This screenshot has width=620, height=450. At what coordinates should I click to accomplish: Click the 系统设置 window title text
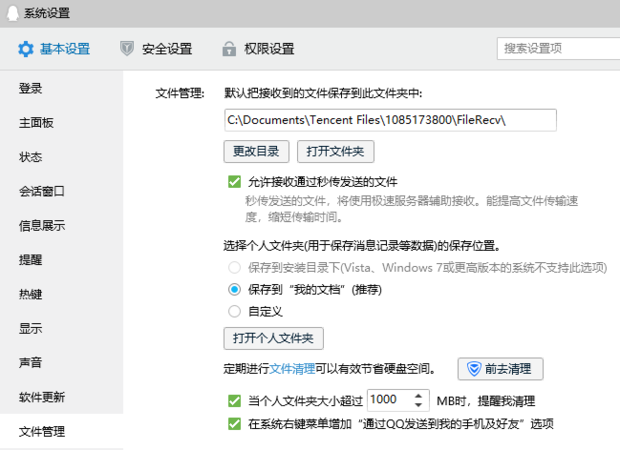tap(47, 13)
